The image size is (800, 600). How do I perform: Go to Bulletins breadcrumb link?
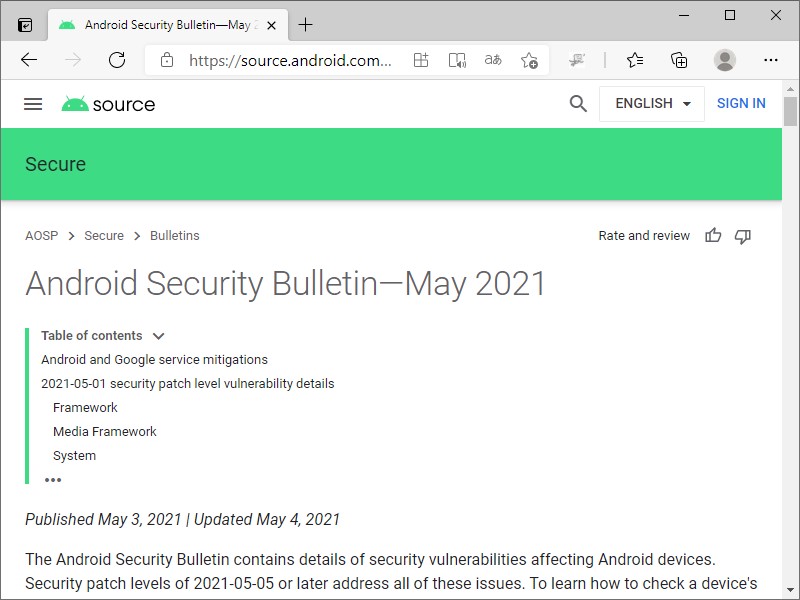point(174,236)
